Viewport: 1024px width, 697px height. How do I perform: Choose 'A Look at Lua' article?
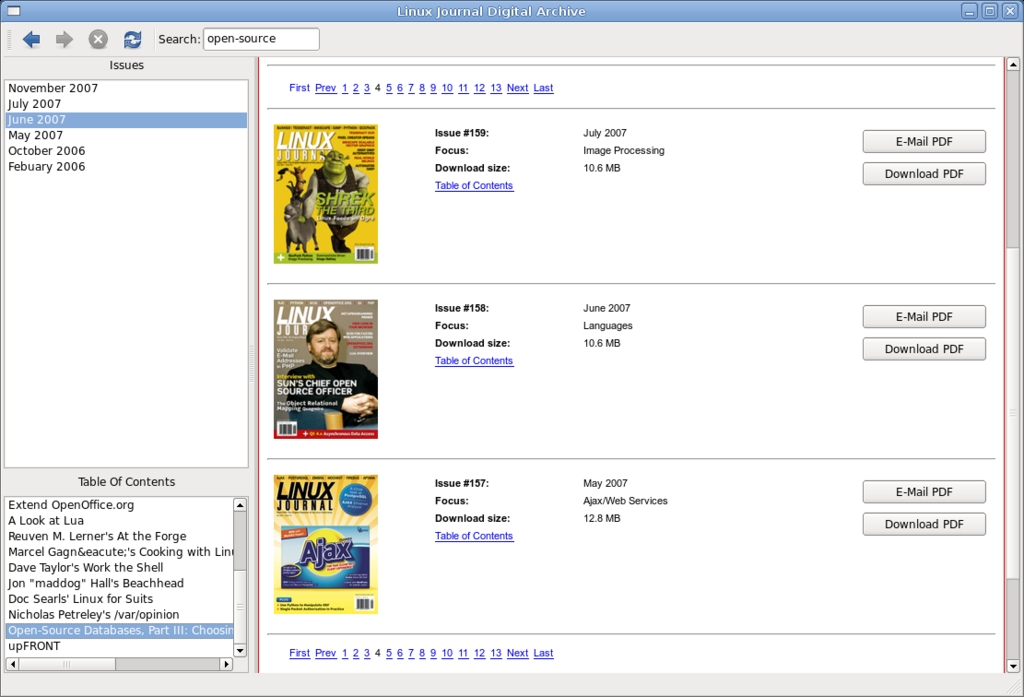46,521
